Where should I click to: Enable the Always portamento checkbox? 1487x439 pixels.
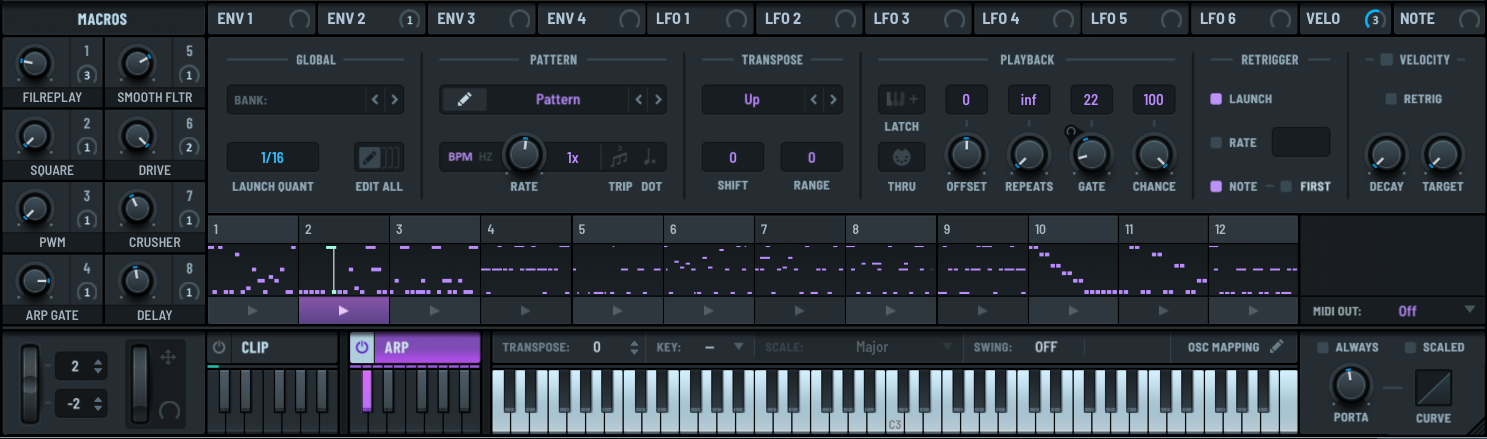click(x=1323, y=347)
